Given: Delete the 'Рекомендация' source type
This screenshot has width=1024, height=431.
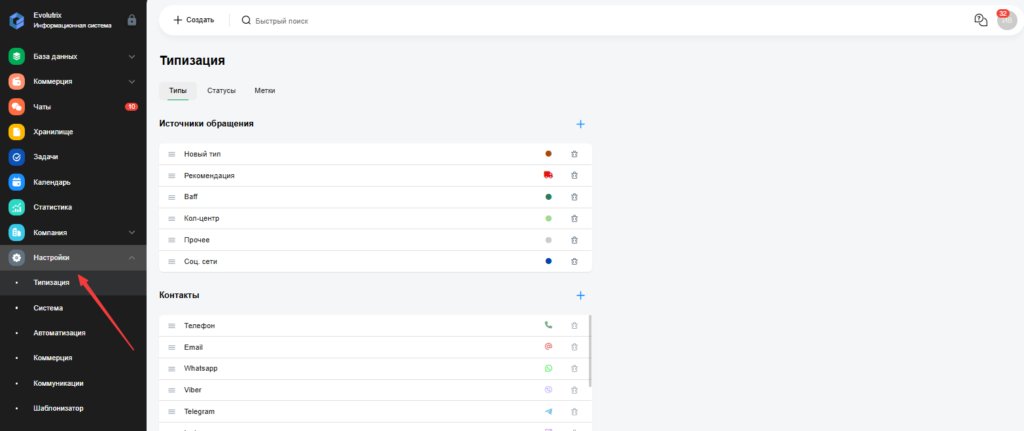Looking at the screenshot, I should pos(574,175).
